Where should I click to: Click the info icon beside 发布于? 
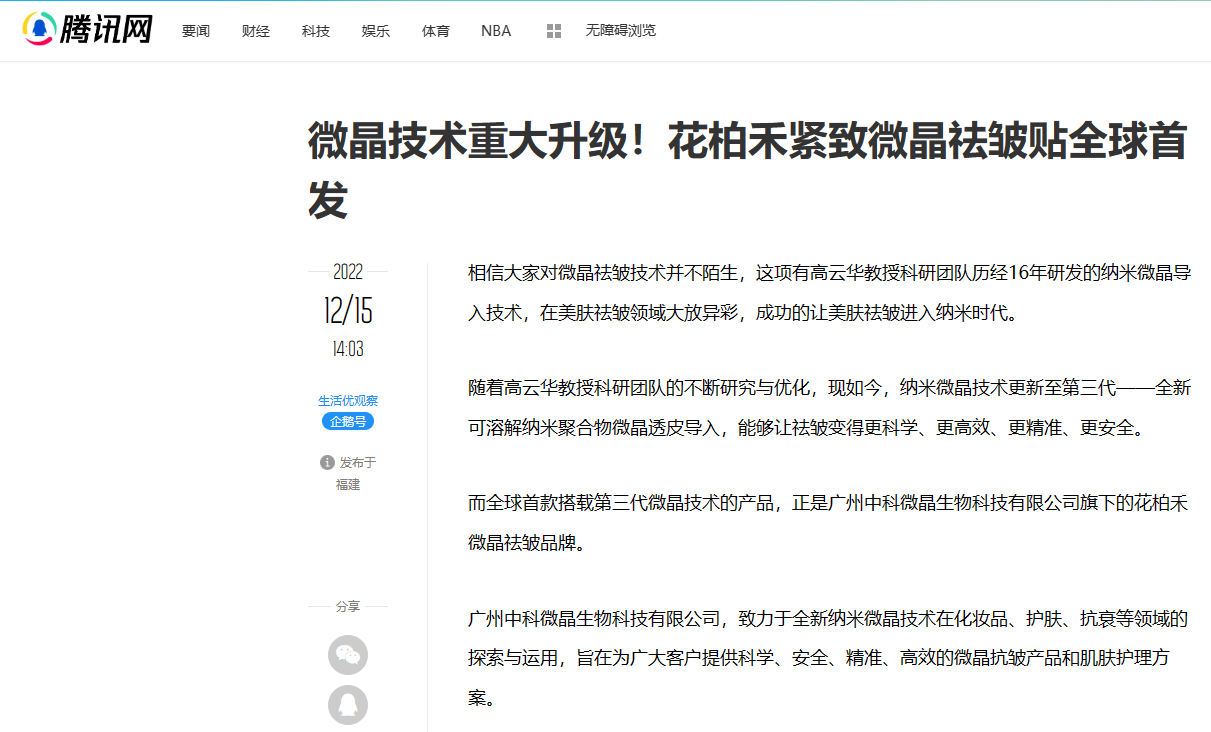pos(327,462)
